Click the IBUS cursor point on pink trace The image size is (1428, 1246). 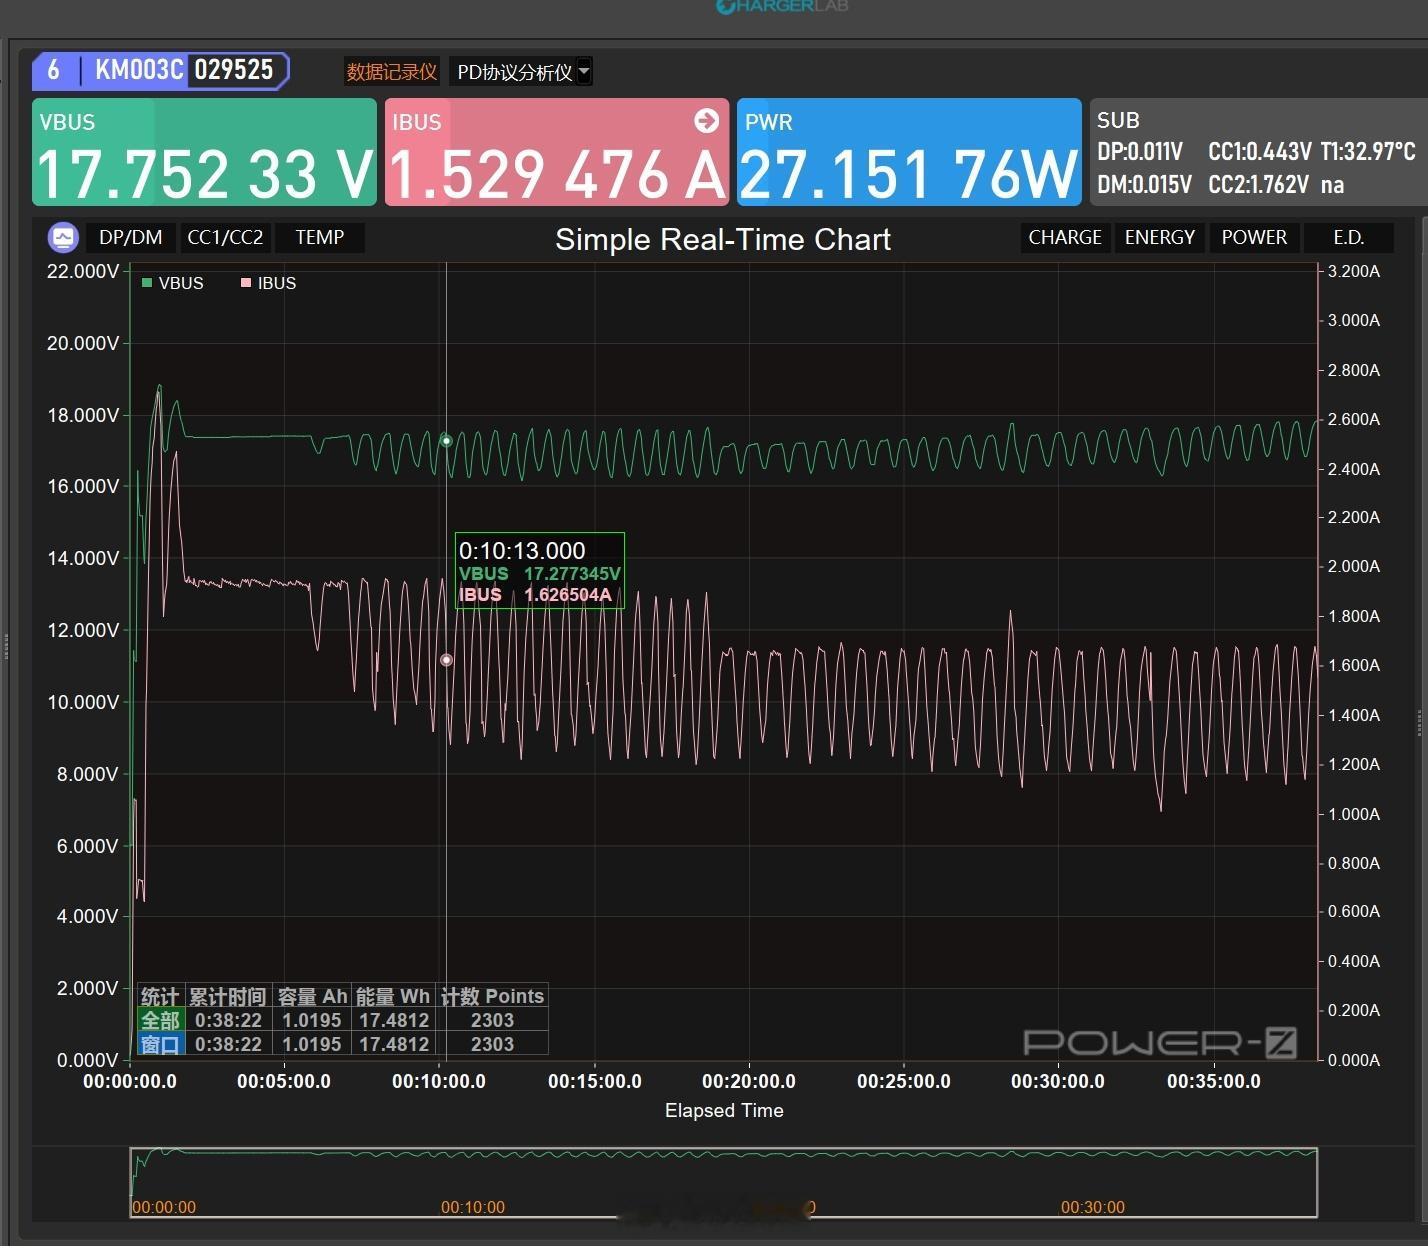[447, 660]
